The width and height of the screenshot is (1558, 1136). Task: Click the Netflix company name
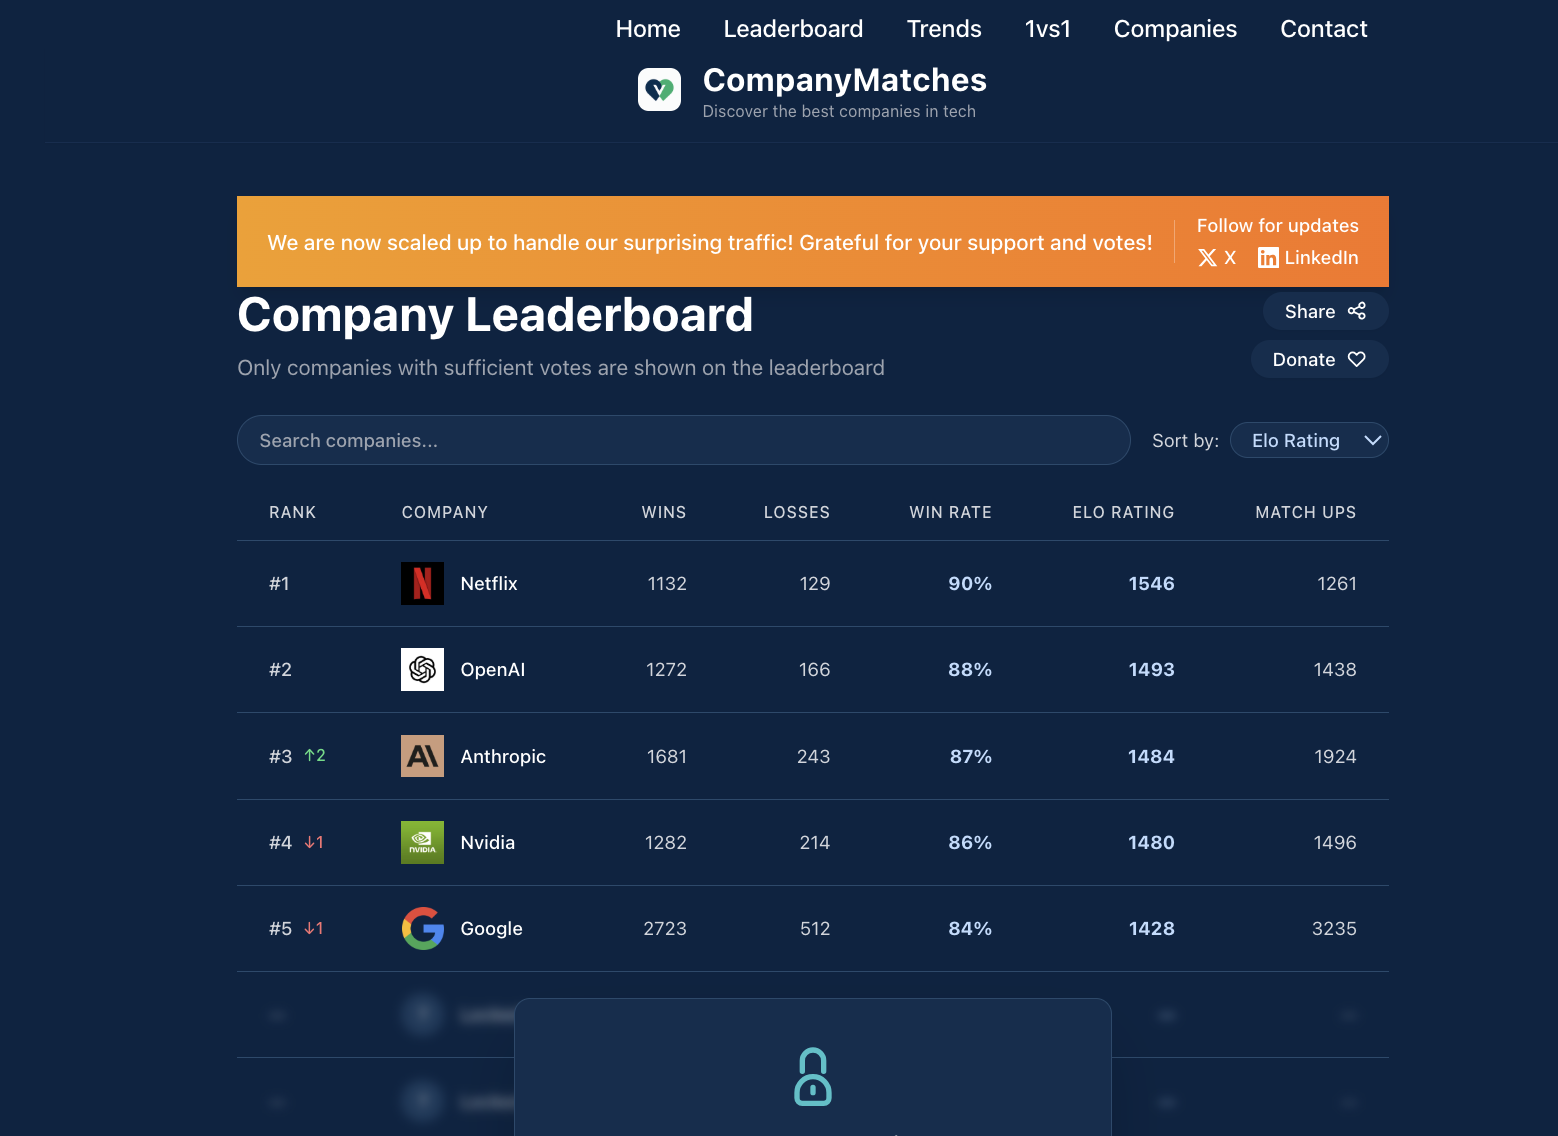[489, 583]
